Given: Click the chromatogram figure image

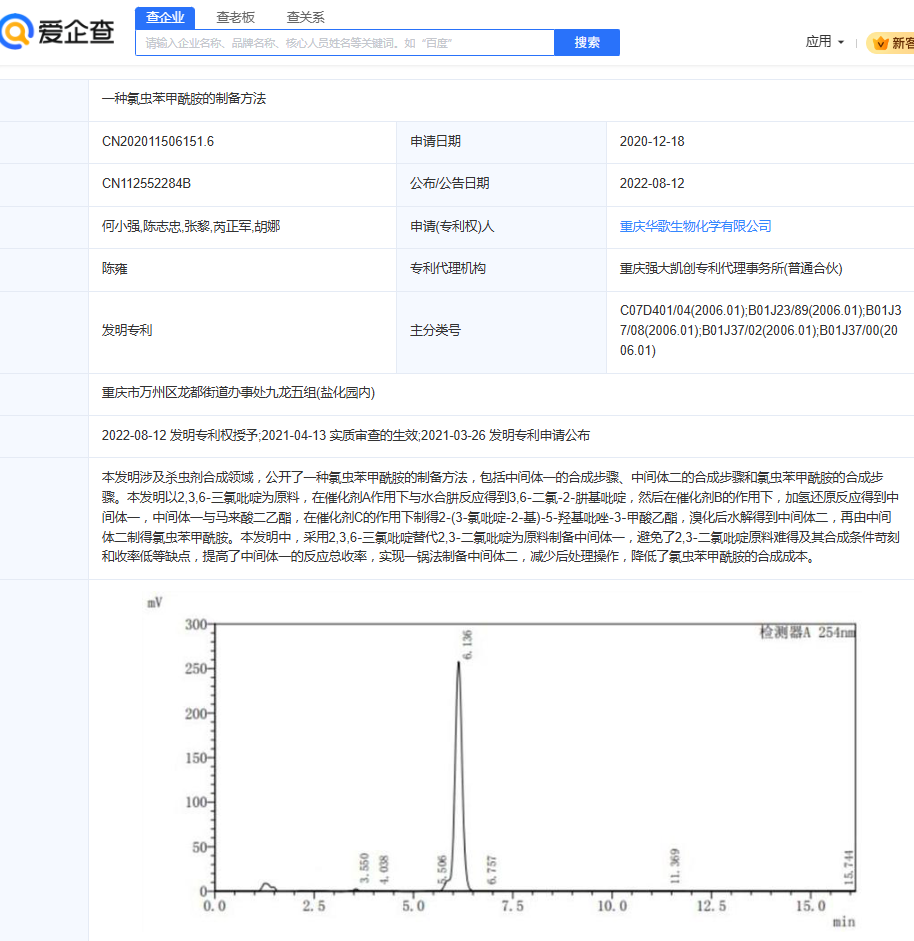Looking at the screenshot, I should pyautogui.click(x=502, y=762).
